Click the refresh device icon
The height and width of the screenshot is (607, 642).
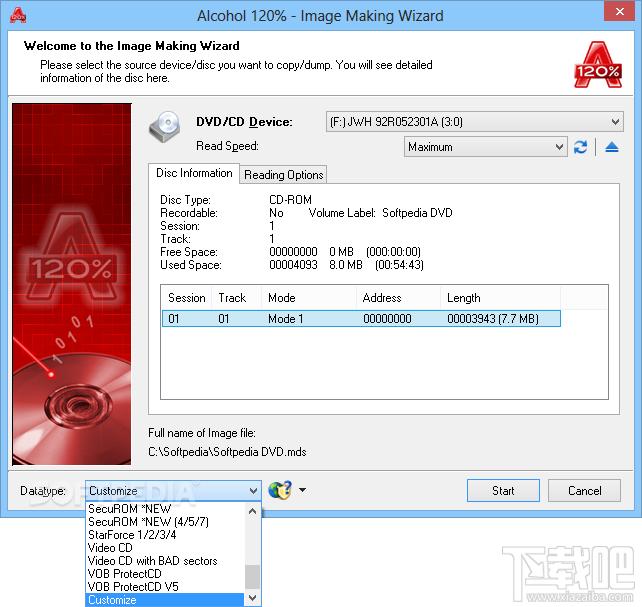coord(580,147)
